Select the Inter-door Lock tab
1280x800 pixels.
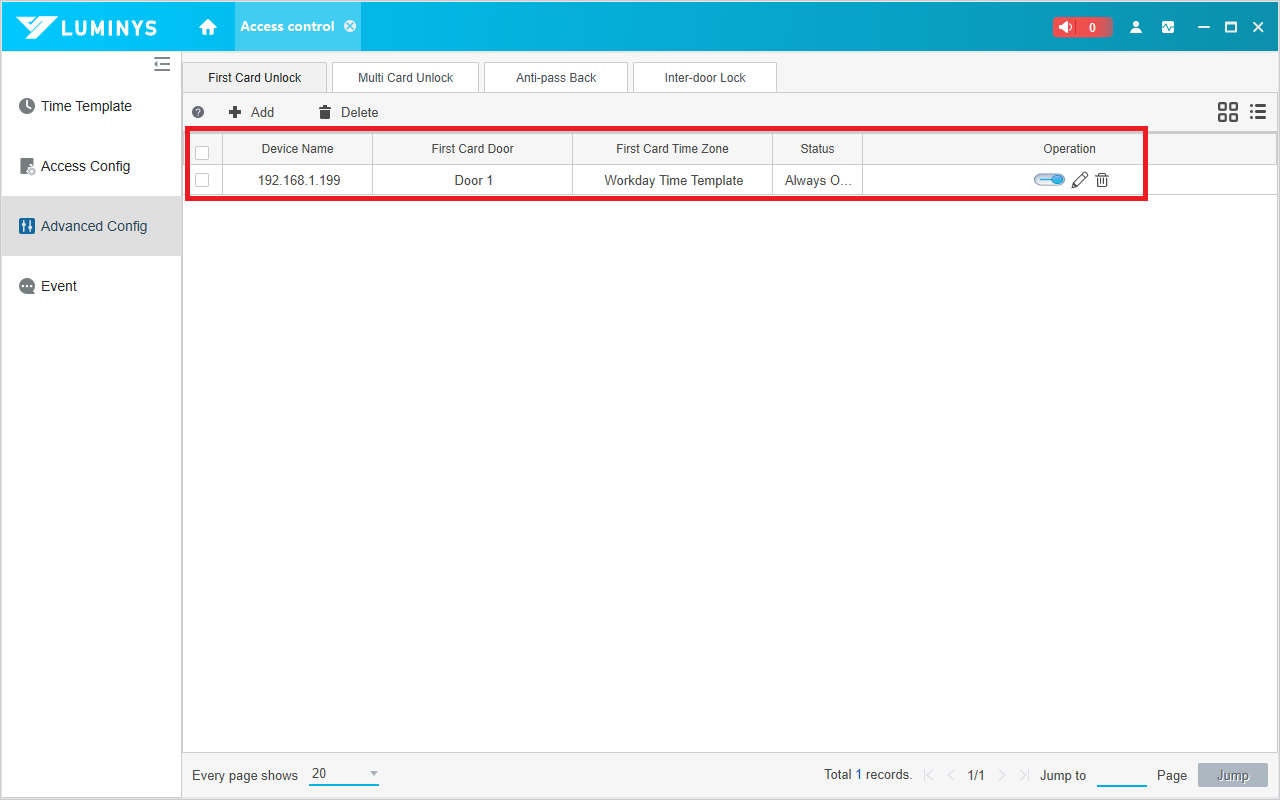click(x=705, y=78)
